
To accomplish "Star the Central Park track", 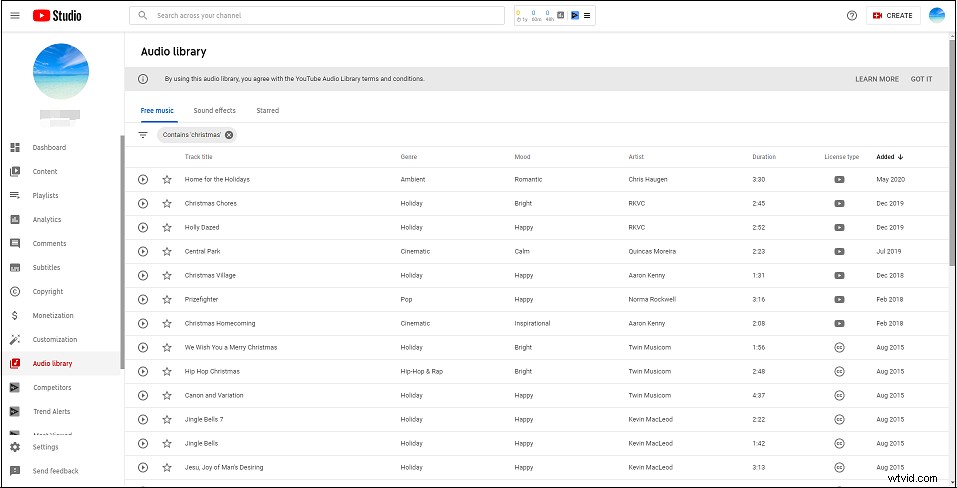I will 167,252.
